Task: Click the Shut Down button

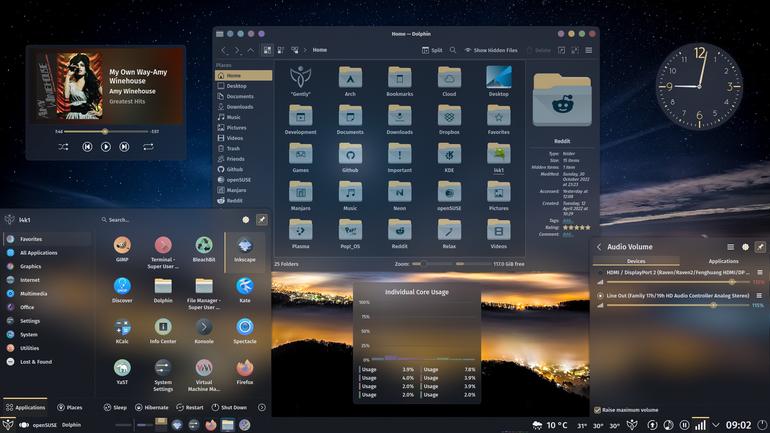Action: 229,407
